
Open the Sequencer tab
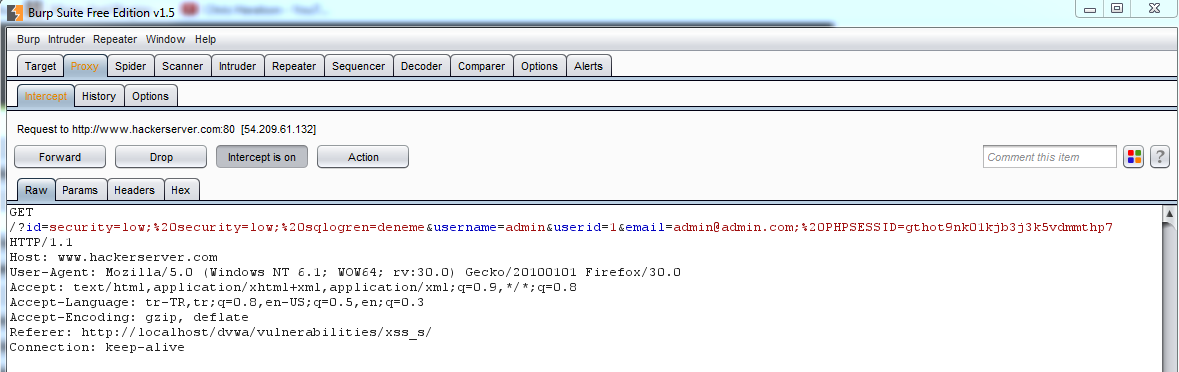tap(359, 66)
